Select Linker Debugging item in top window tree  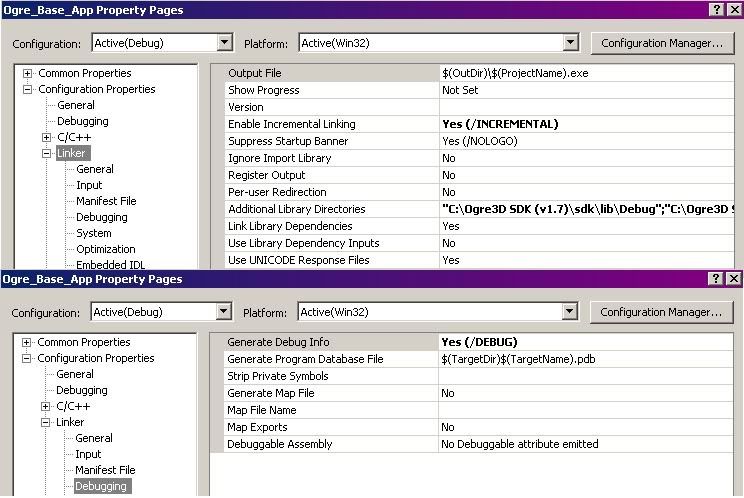click(x=102, y=218)
